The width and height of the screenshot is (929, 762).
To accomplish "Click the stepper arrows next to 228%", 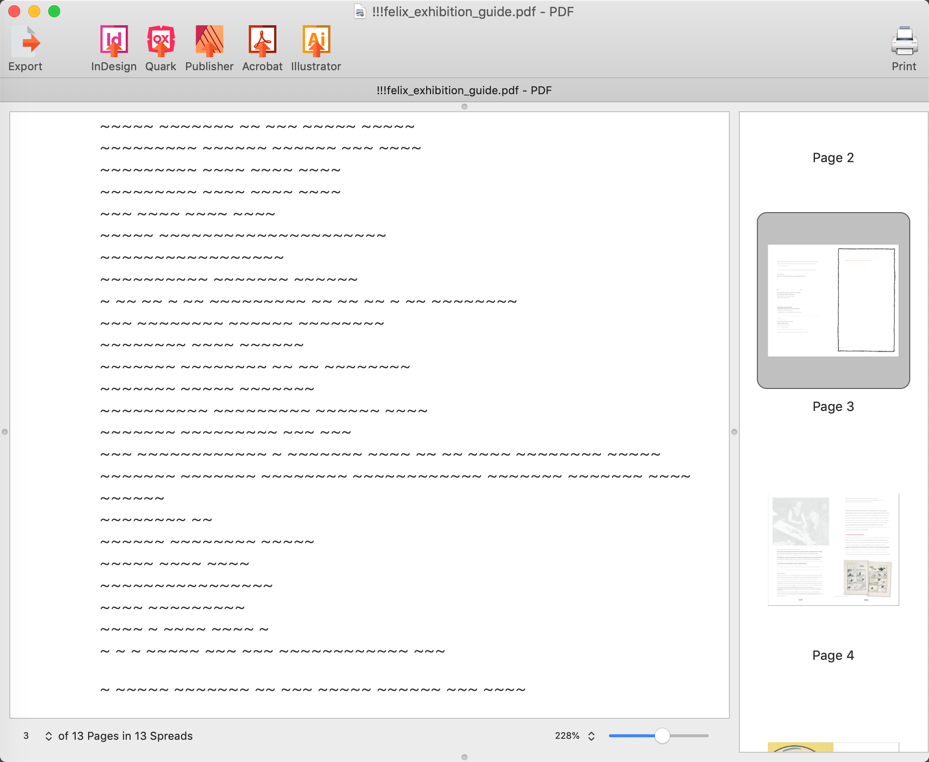I will [x=590, y=736].
